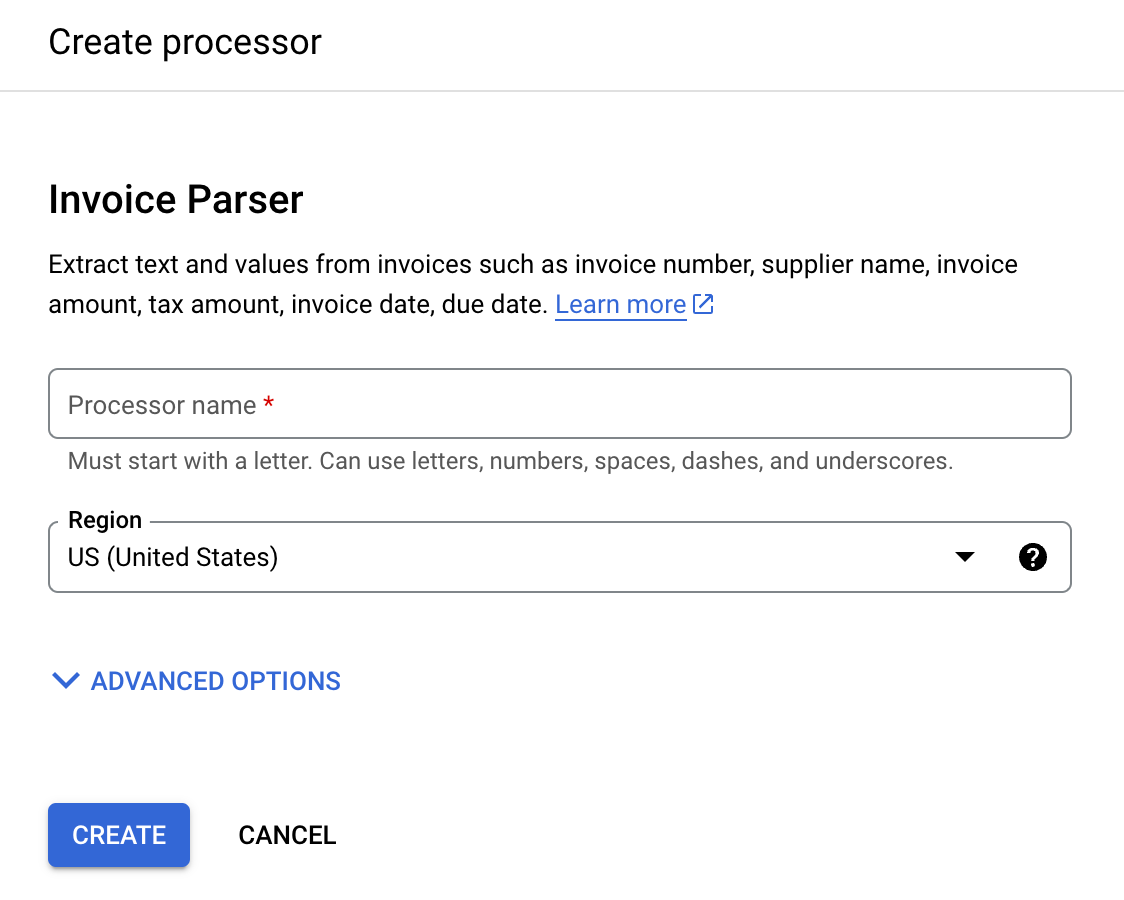This screenshot has width=1124, height=900.
Task: Cancel processor creation with CANCEL
Action: tap(287, 835)
